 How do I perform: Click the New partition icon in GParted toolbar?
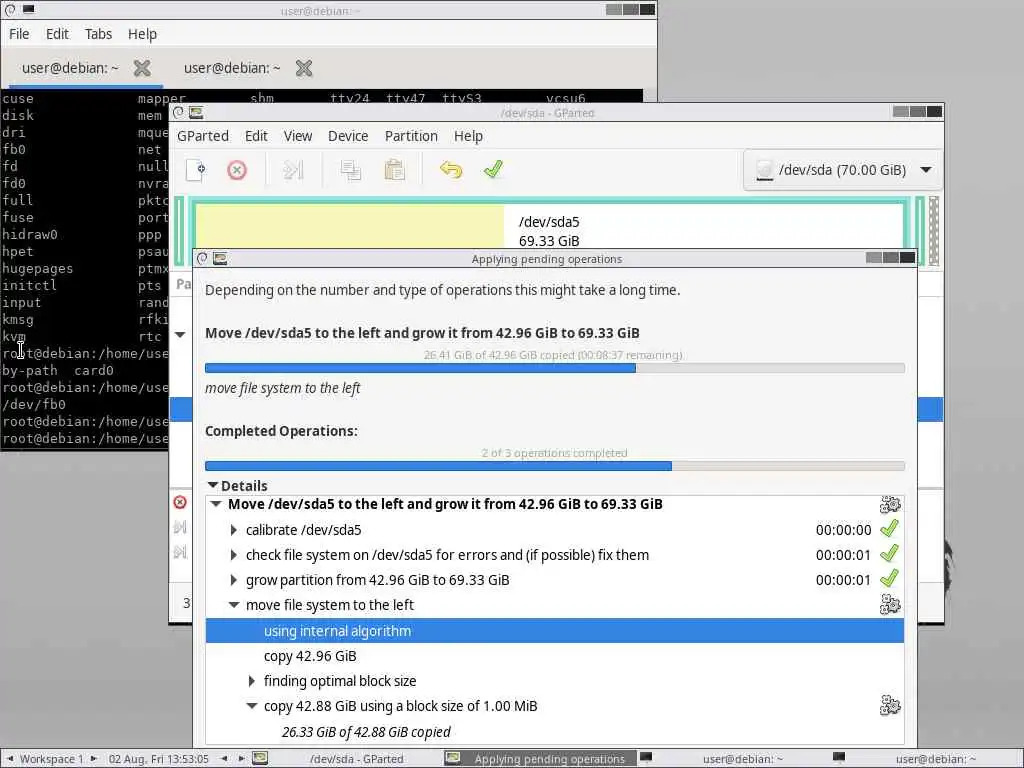[195, 170]
